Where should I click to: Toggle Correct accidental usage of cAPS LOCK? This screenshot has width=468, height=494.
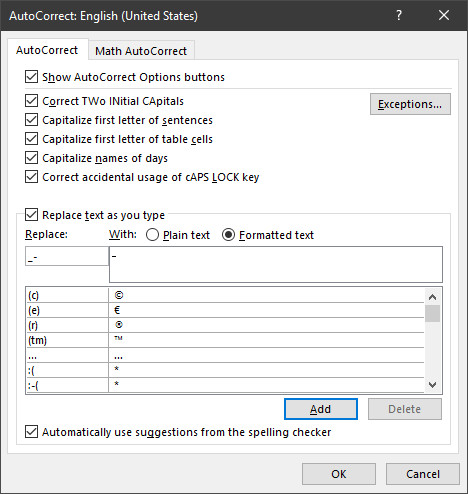click(x=31, y=177)
